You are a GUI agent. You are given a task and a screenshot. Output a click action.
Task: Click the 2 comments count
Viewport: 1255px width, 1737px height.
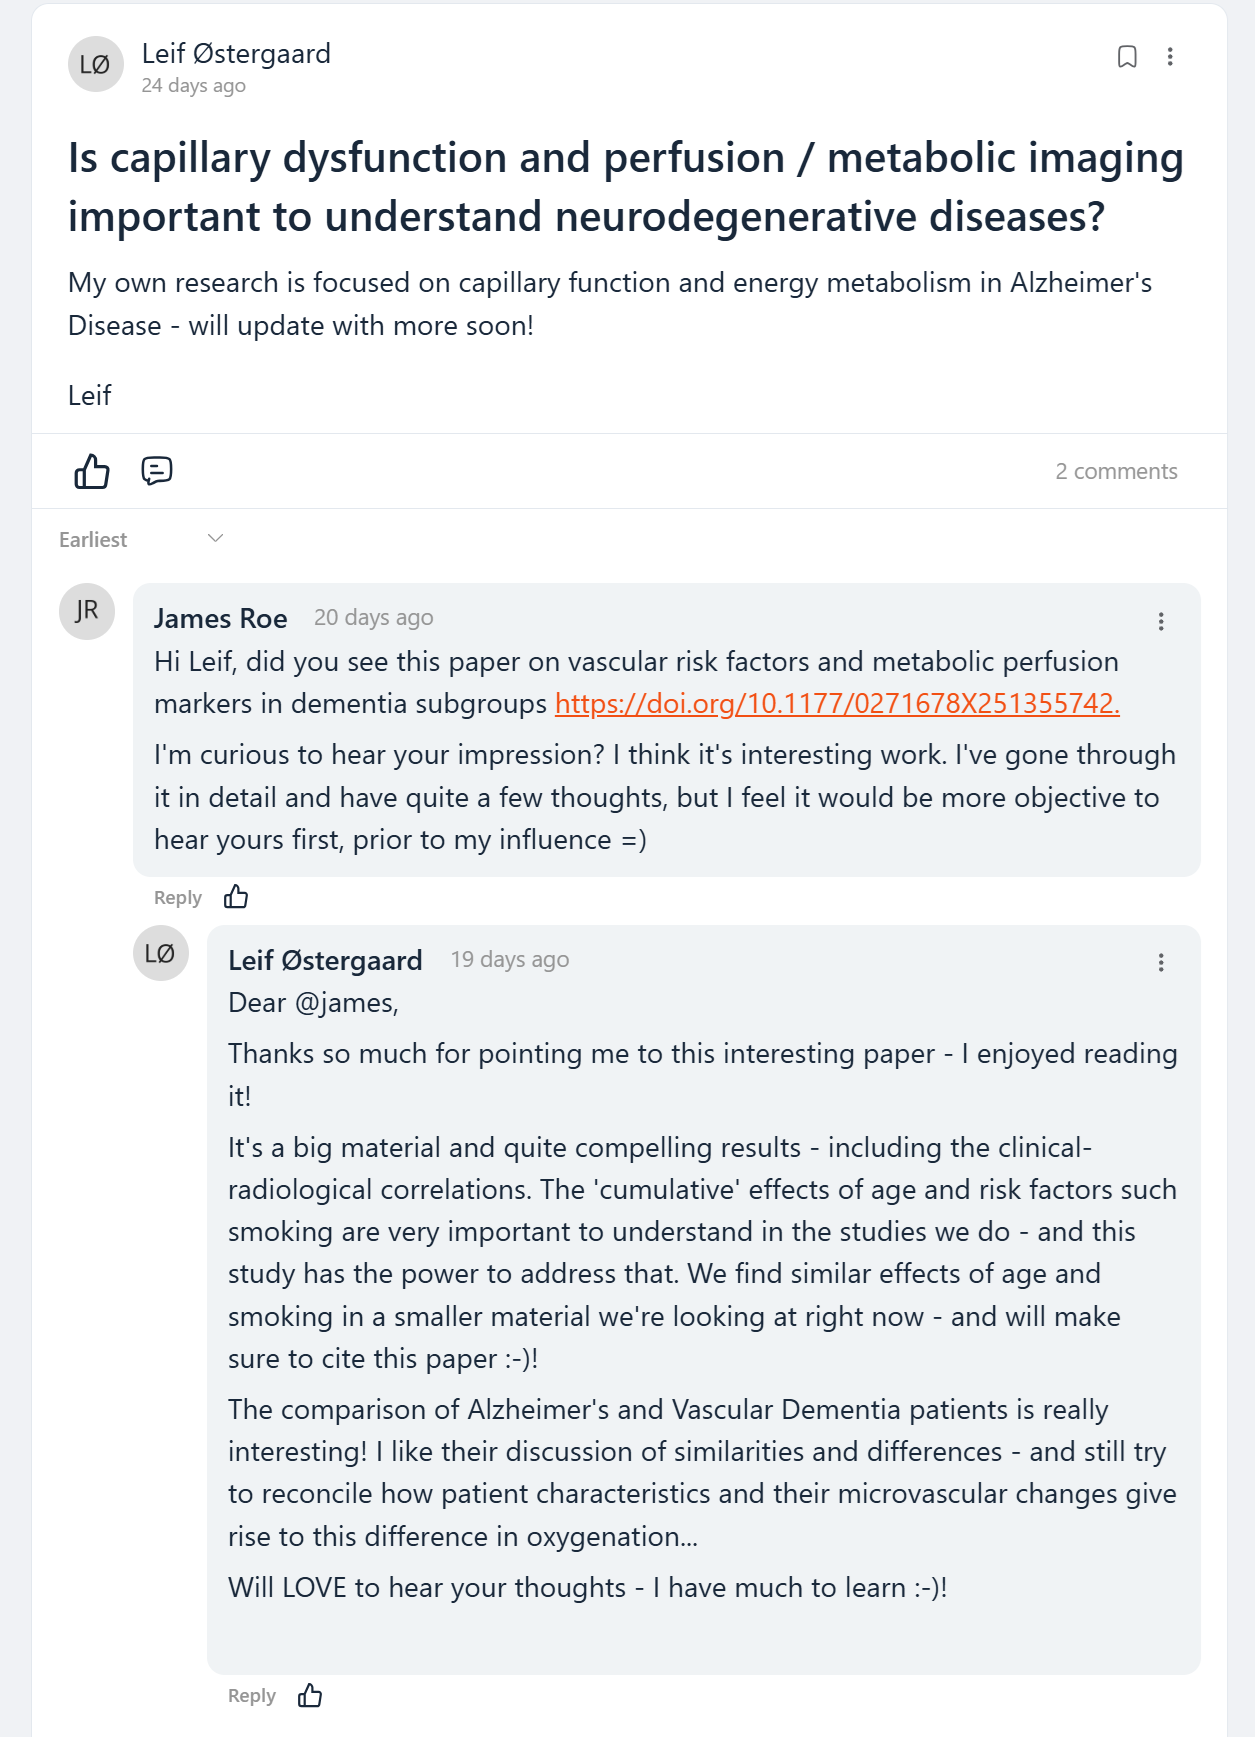click(x=1116, y=471)
